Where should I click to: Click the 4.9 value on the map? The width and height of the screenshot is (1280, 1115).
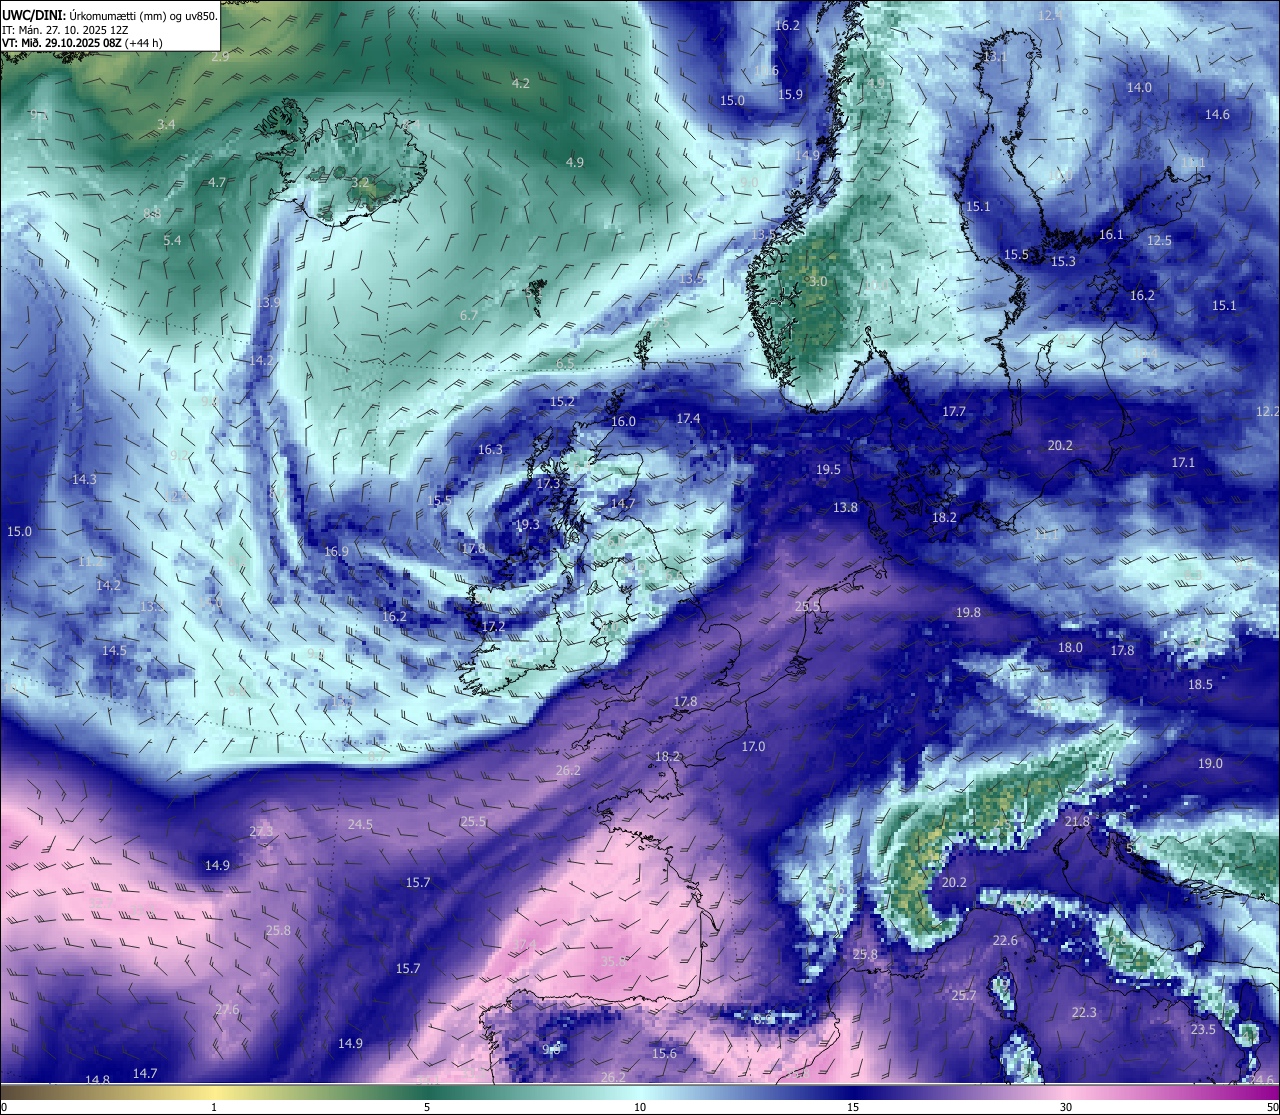click(575, 162)
